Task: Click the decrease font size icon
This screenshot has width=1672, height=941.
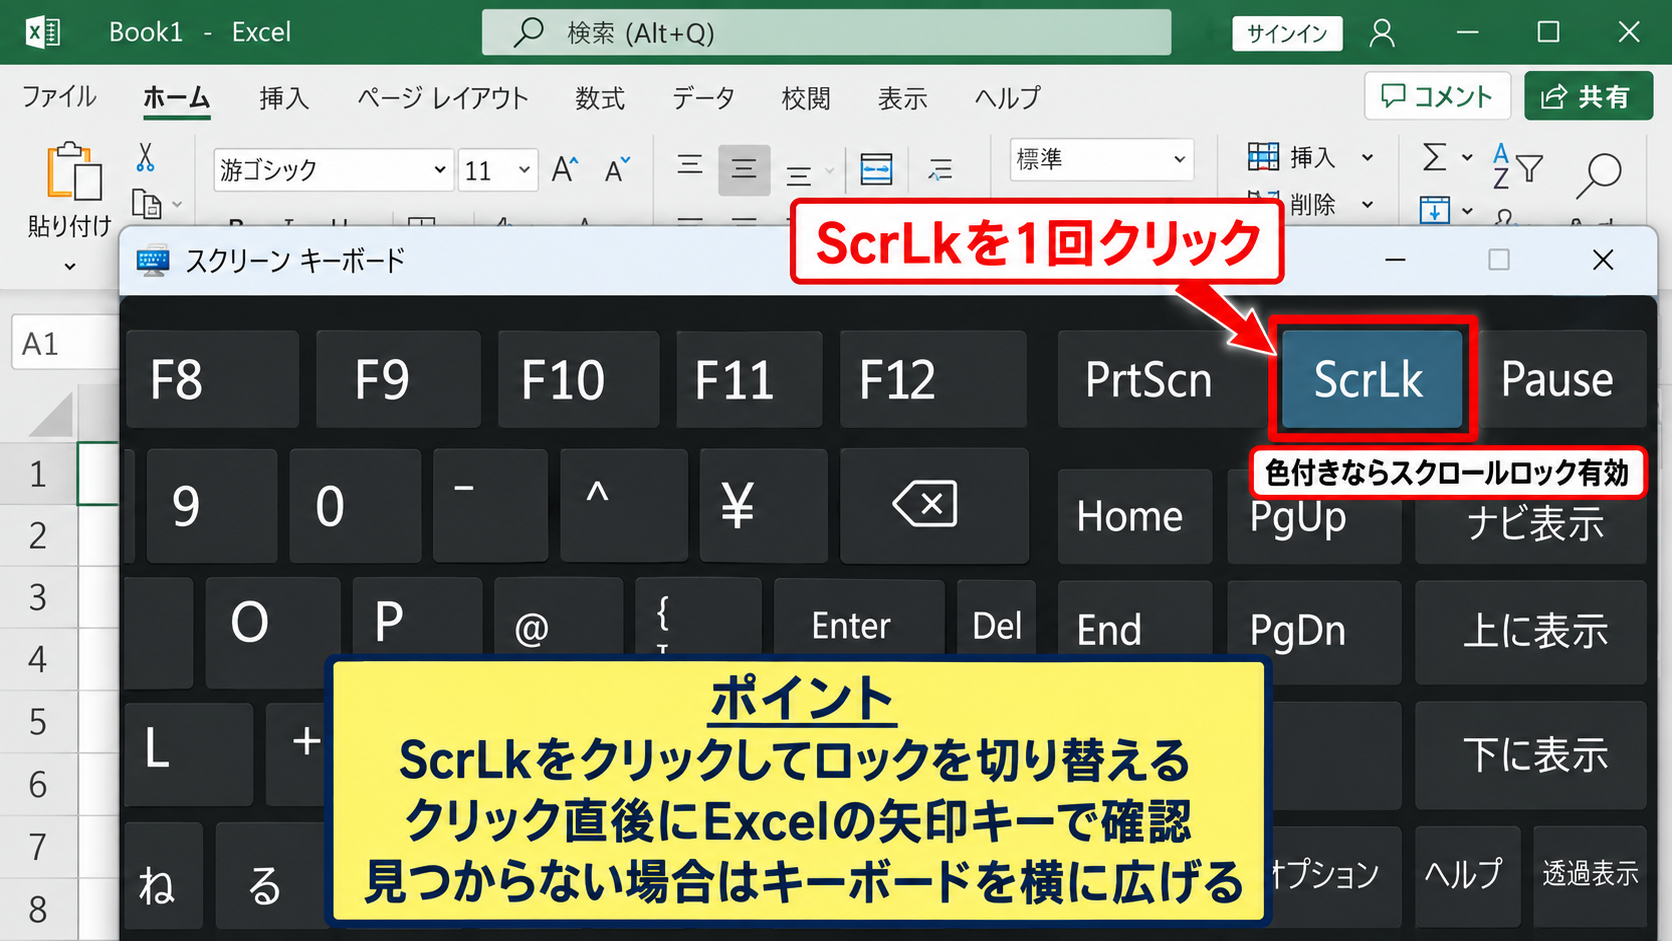Action: pyautogui.click(x=617, y=169)
